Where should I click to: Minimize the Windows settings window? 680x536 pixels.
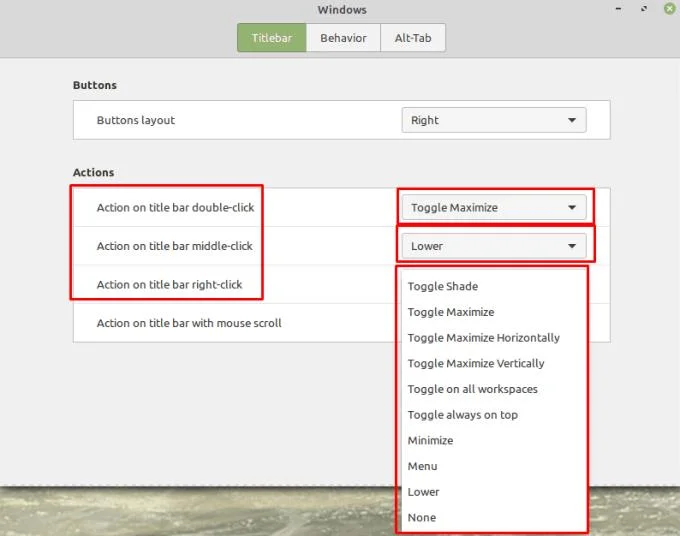point(618,9)
